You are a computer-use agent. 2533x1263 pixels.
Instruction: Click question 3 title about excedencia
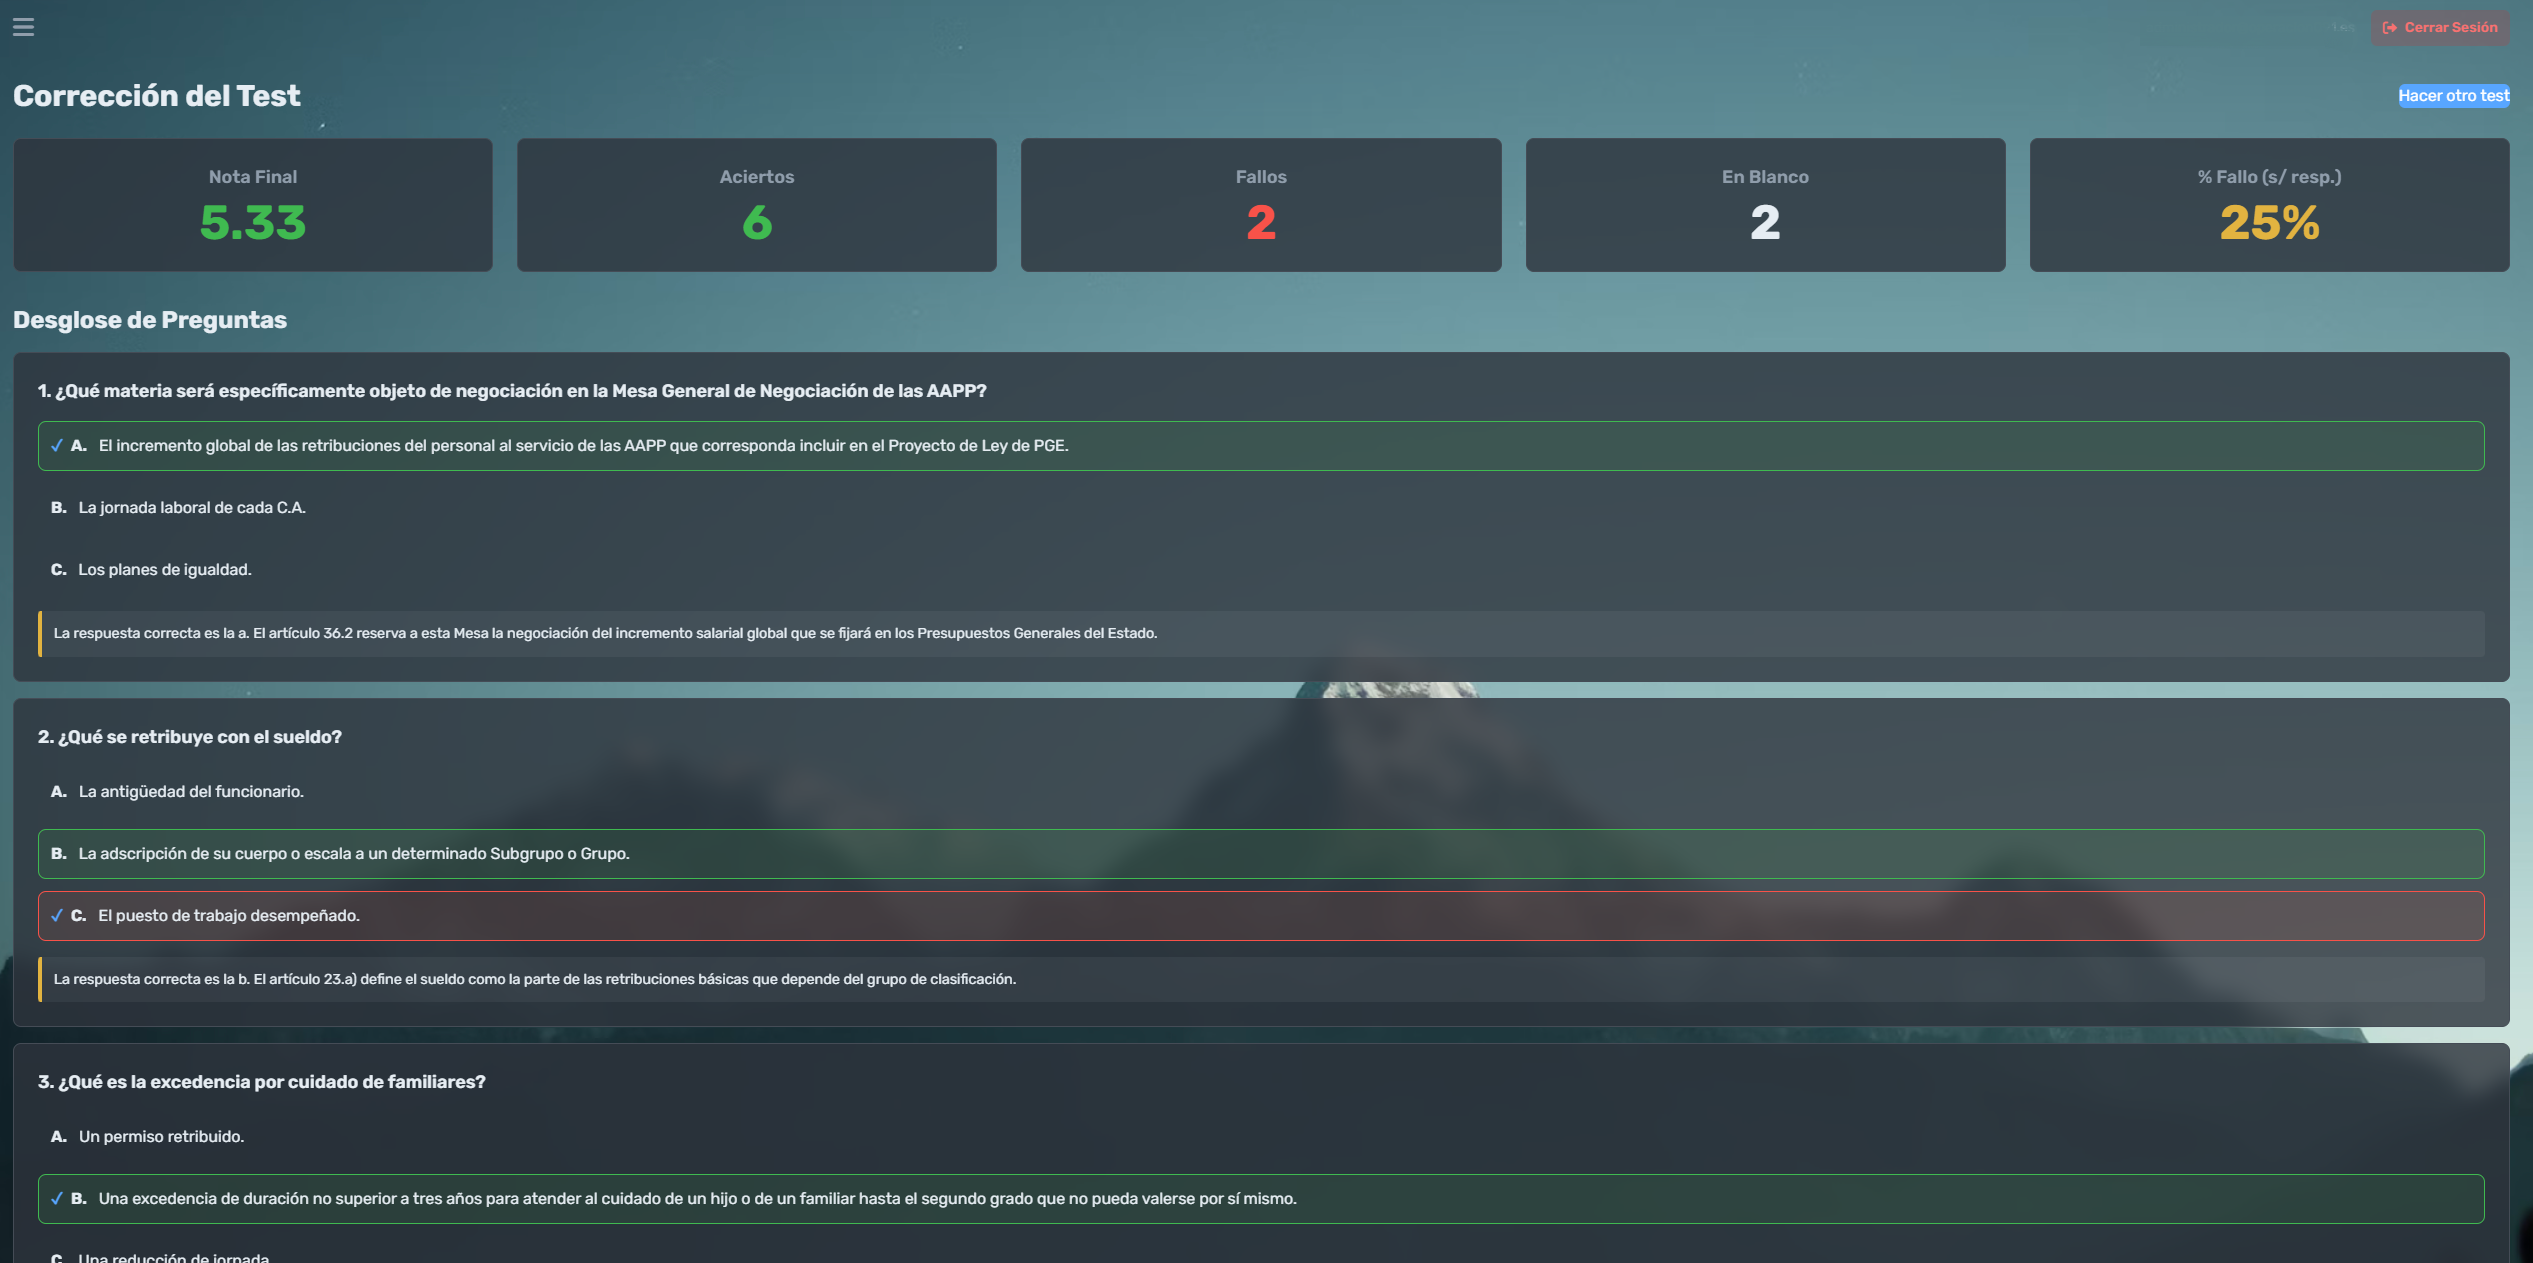[262, 1082]
